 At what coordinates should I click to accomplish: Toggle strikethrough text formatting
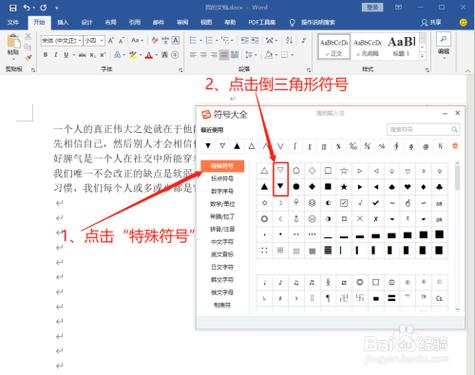(x=82, y=55)
